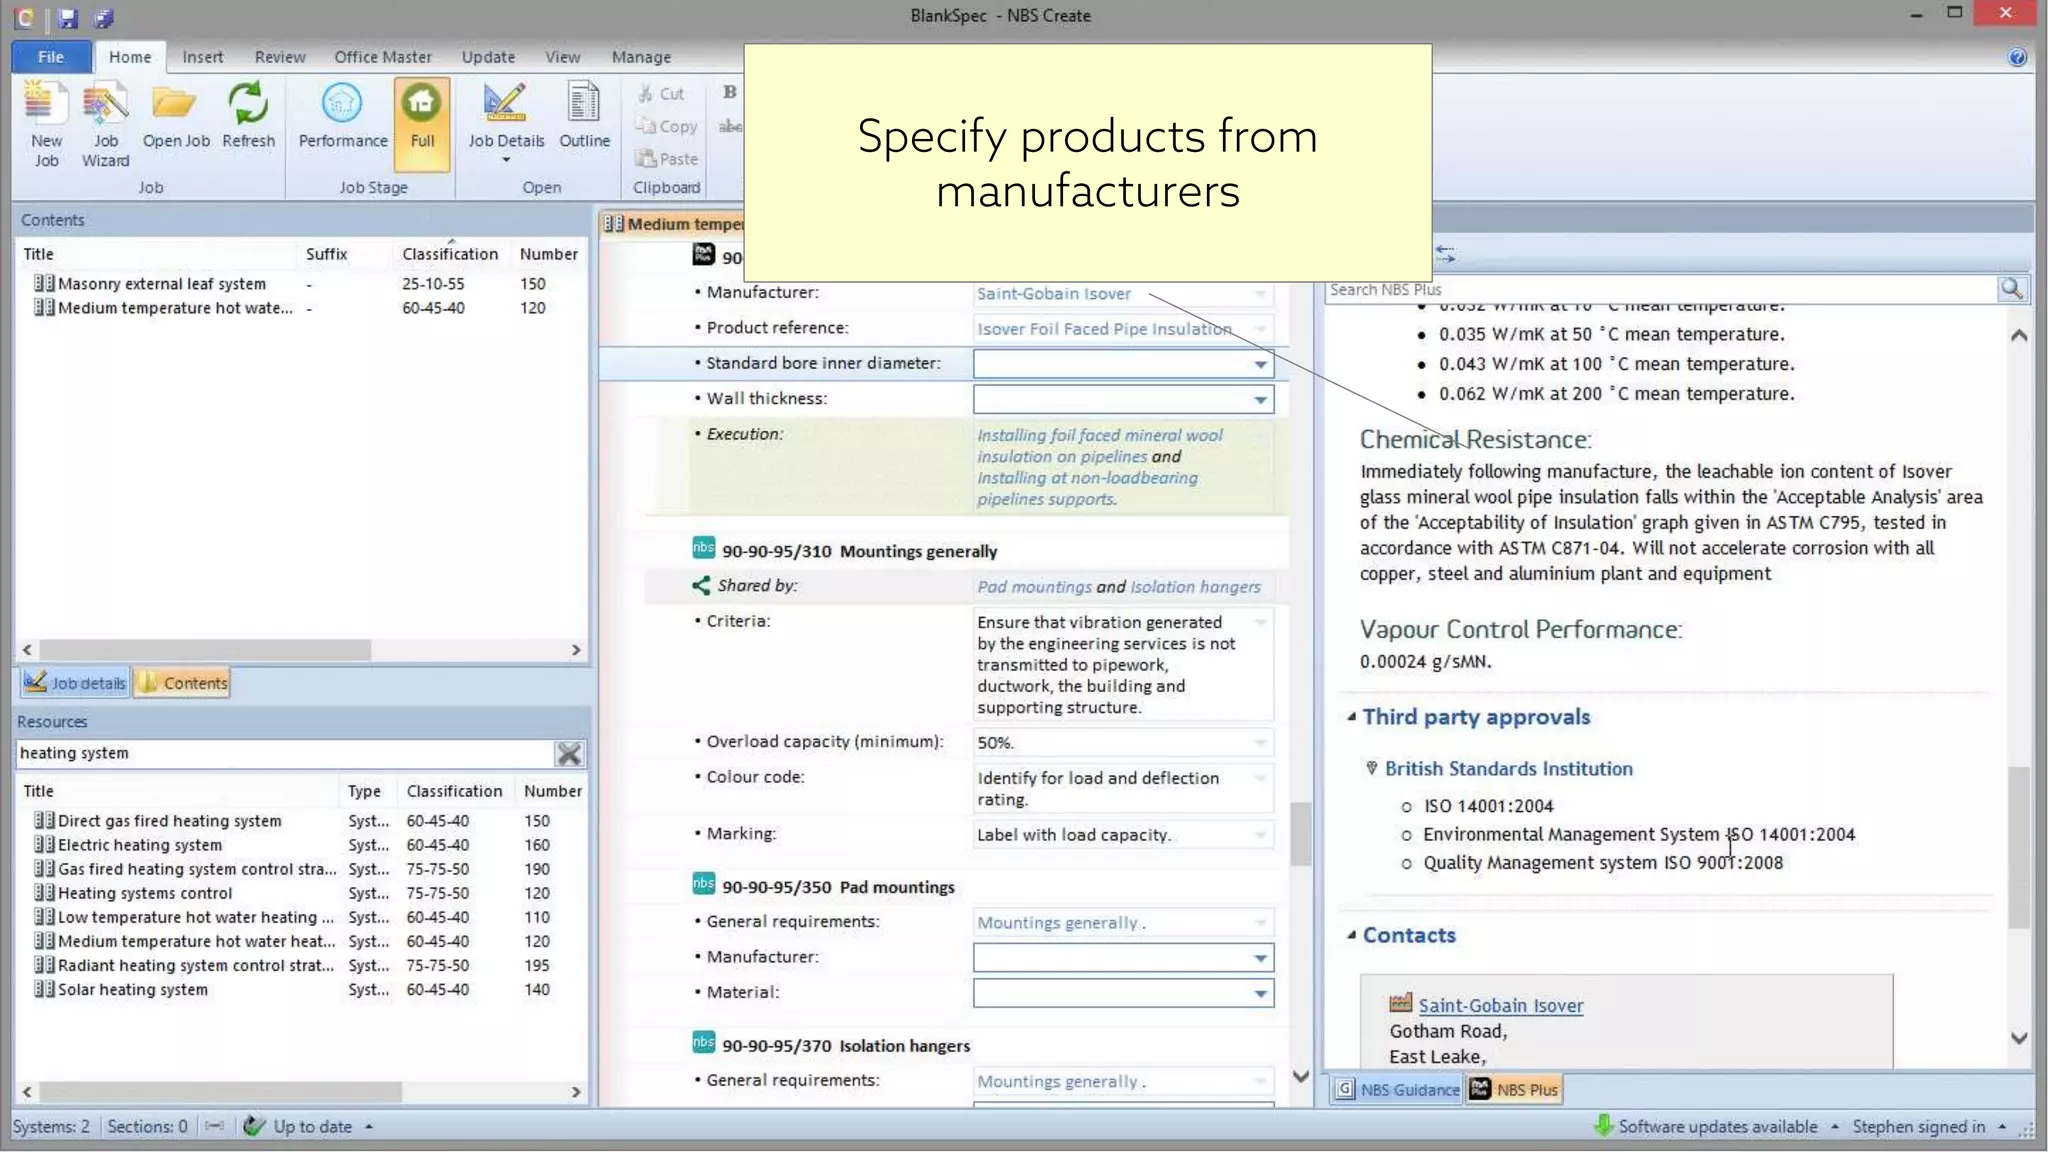The width and height of the screenshot is (2048, 1152).
Task: Switch to the Review ribbon tab
Action: (x=280, y=57)
